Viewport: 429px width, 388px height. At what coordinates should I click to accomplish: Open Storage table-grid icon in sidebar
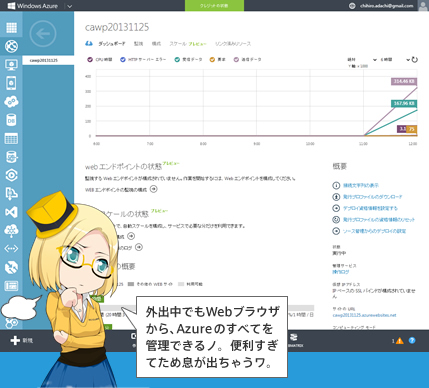pyautogui.click(x=11, y=138)
